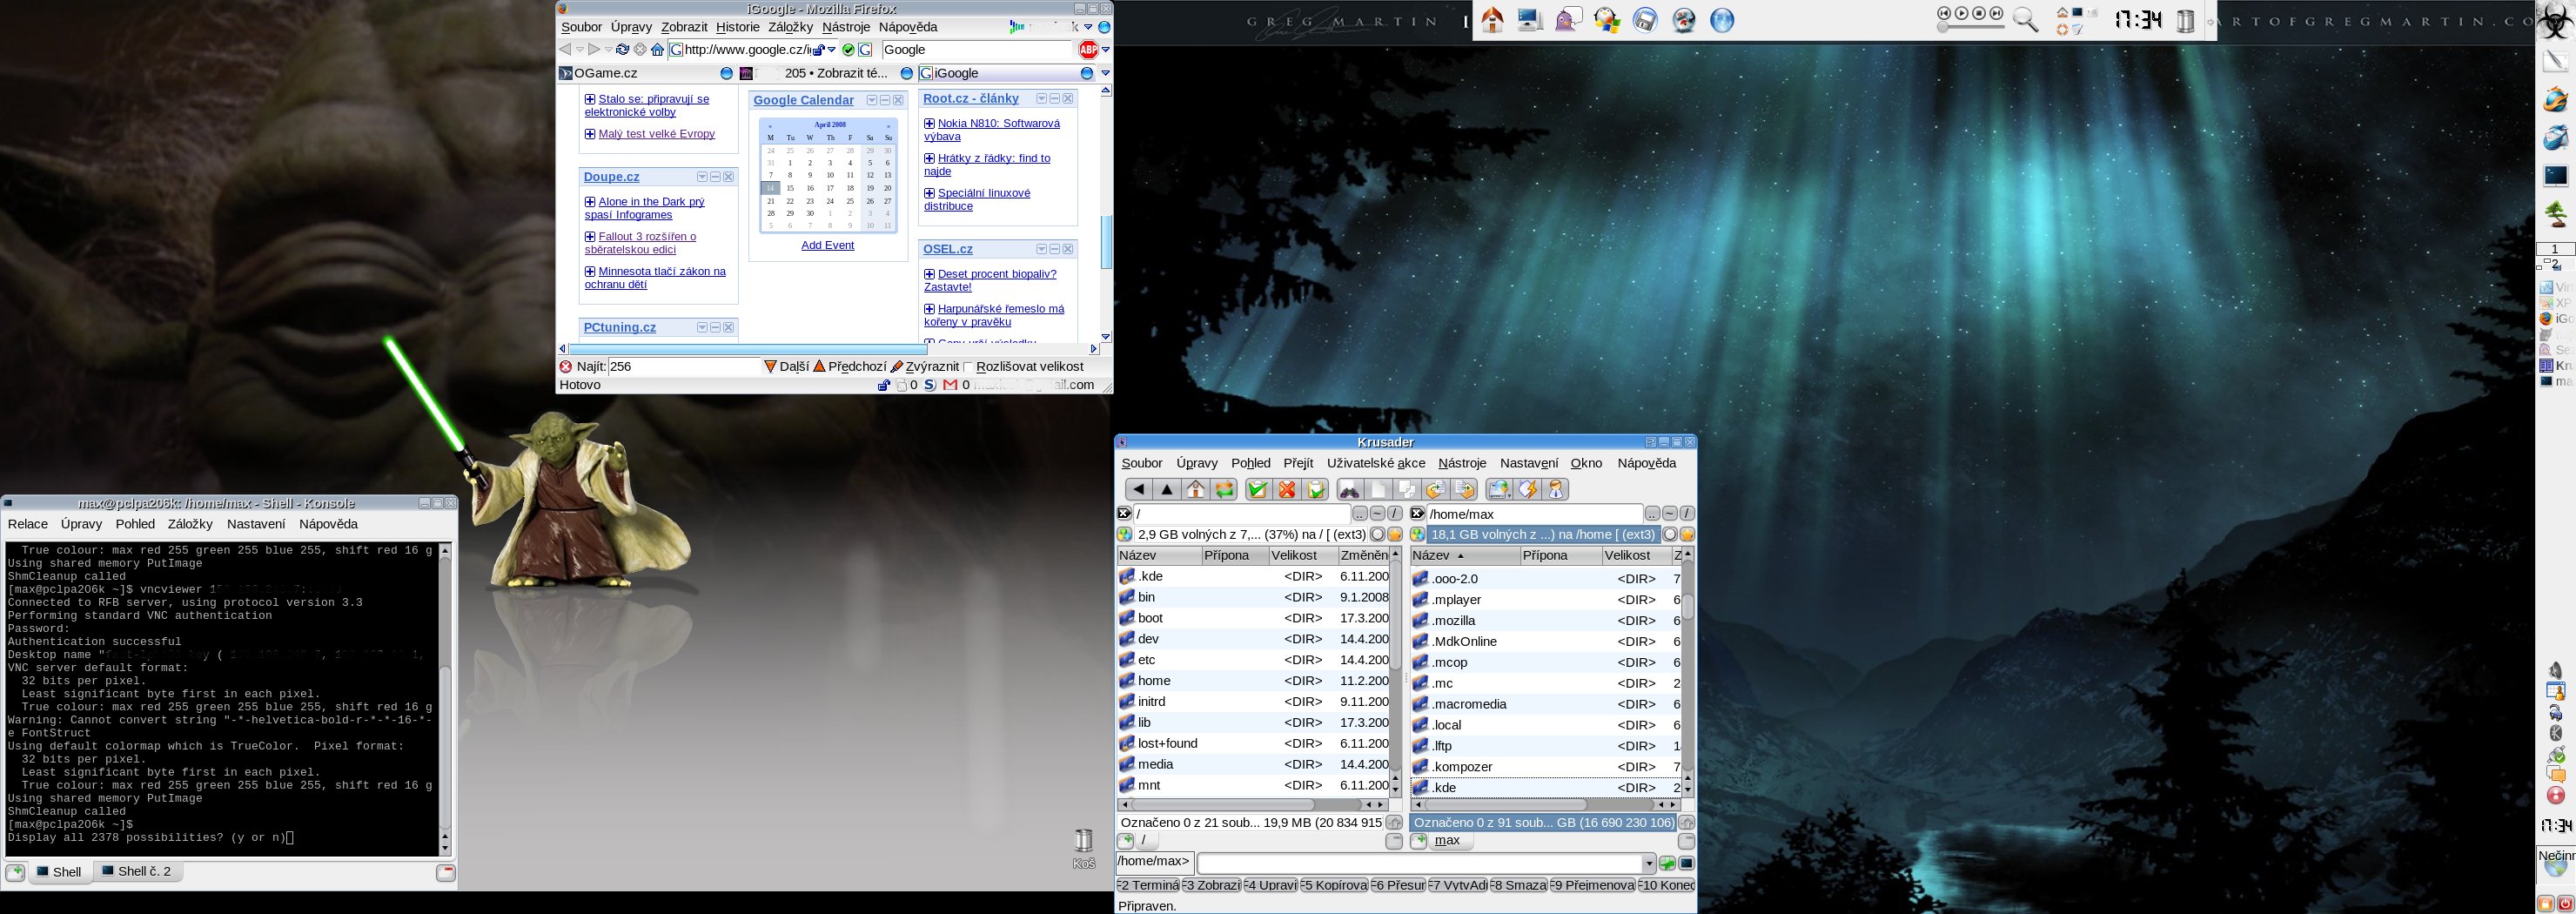2576x914 pixels.
Task: Go back in Krusader toolbar
Action: (1138, 489)
